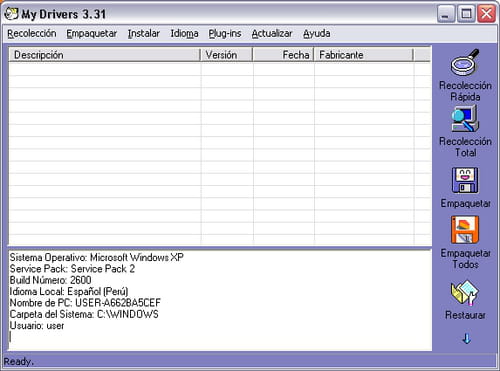
Task: Open the Recolección menu
Action: [x=32, y=33]
